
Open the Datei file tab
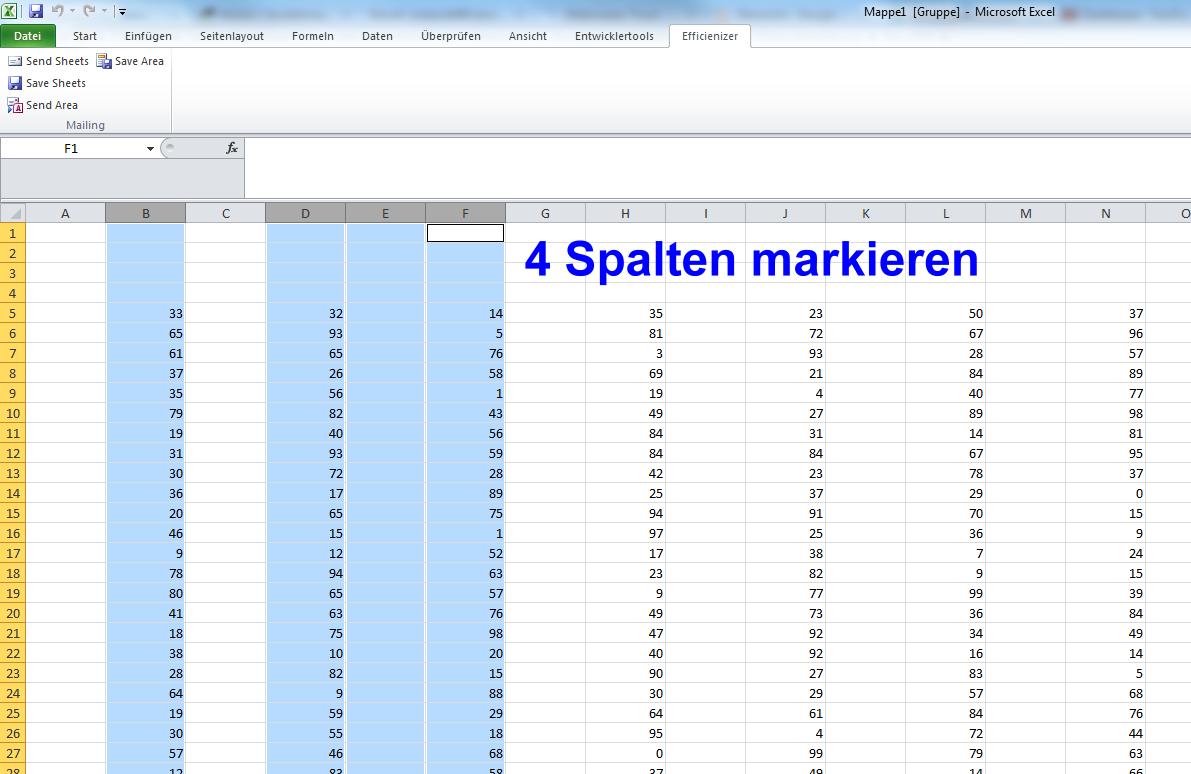point(28,36)
